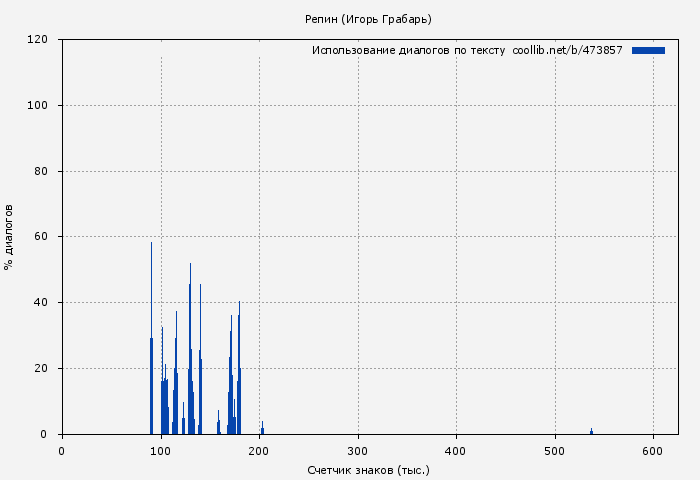
Task: Click the chart title "Репин (Игорь Грабарь)"
Action: tap(368, 19)
